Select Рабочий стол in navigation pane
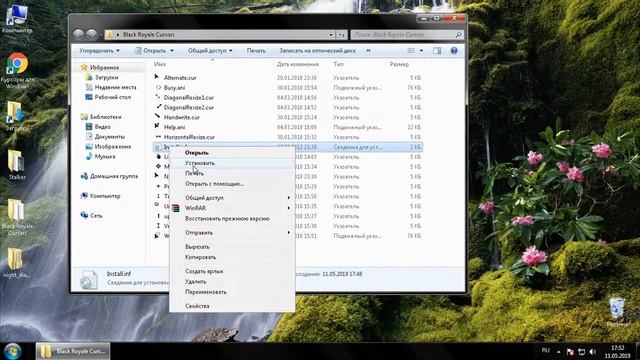This screenshot has width=640, height=360. [x=113, y=97]
